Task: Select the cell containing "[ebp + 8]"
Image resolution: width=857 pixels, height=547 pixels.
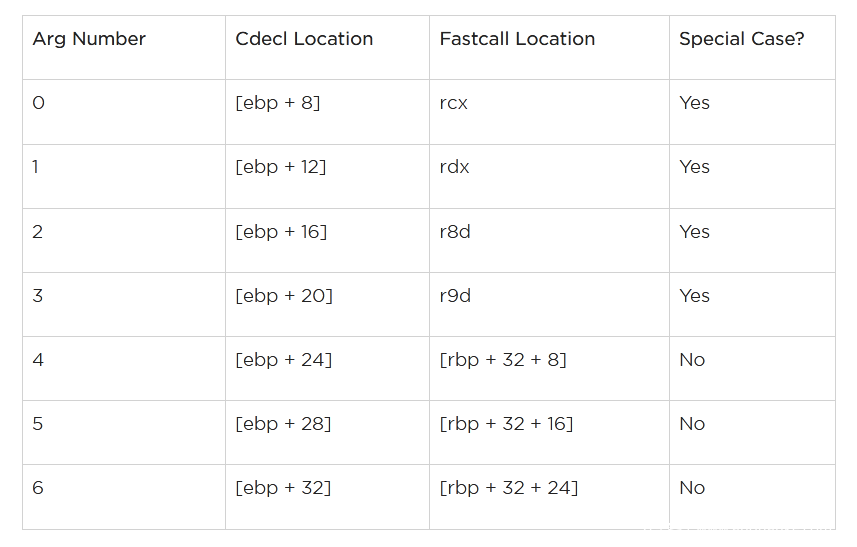Action: tap(278, 103)
